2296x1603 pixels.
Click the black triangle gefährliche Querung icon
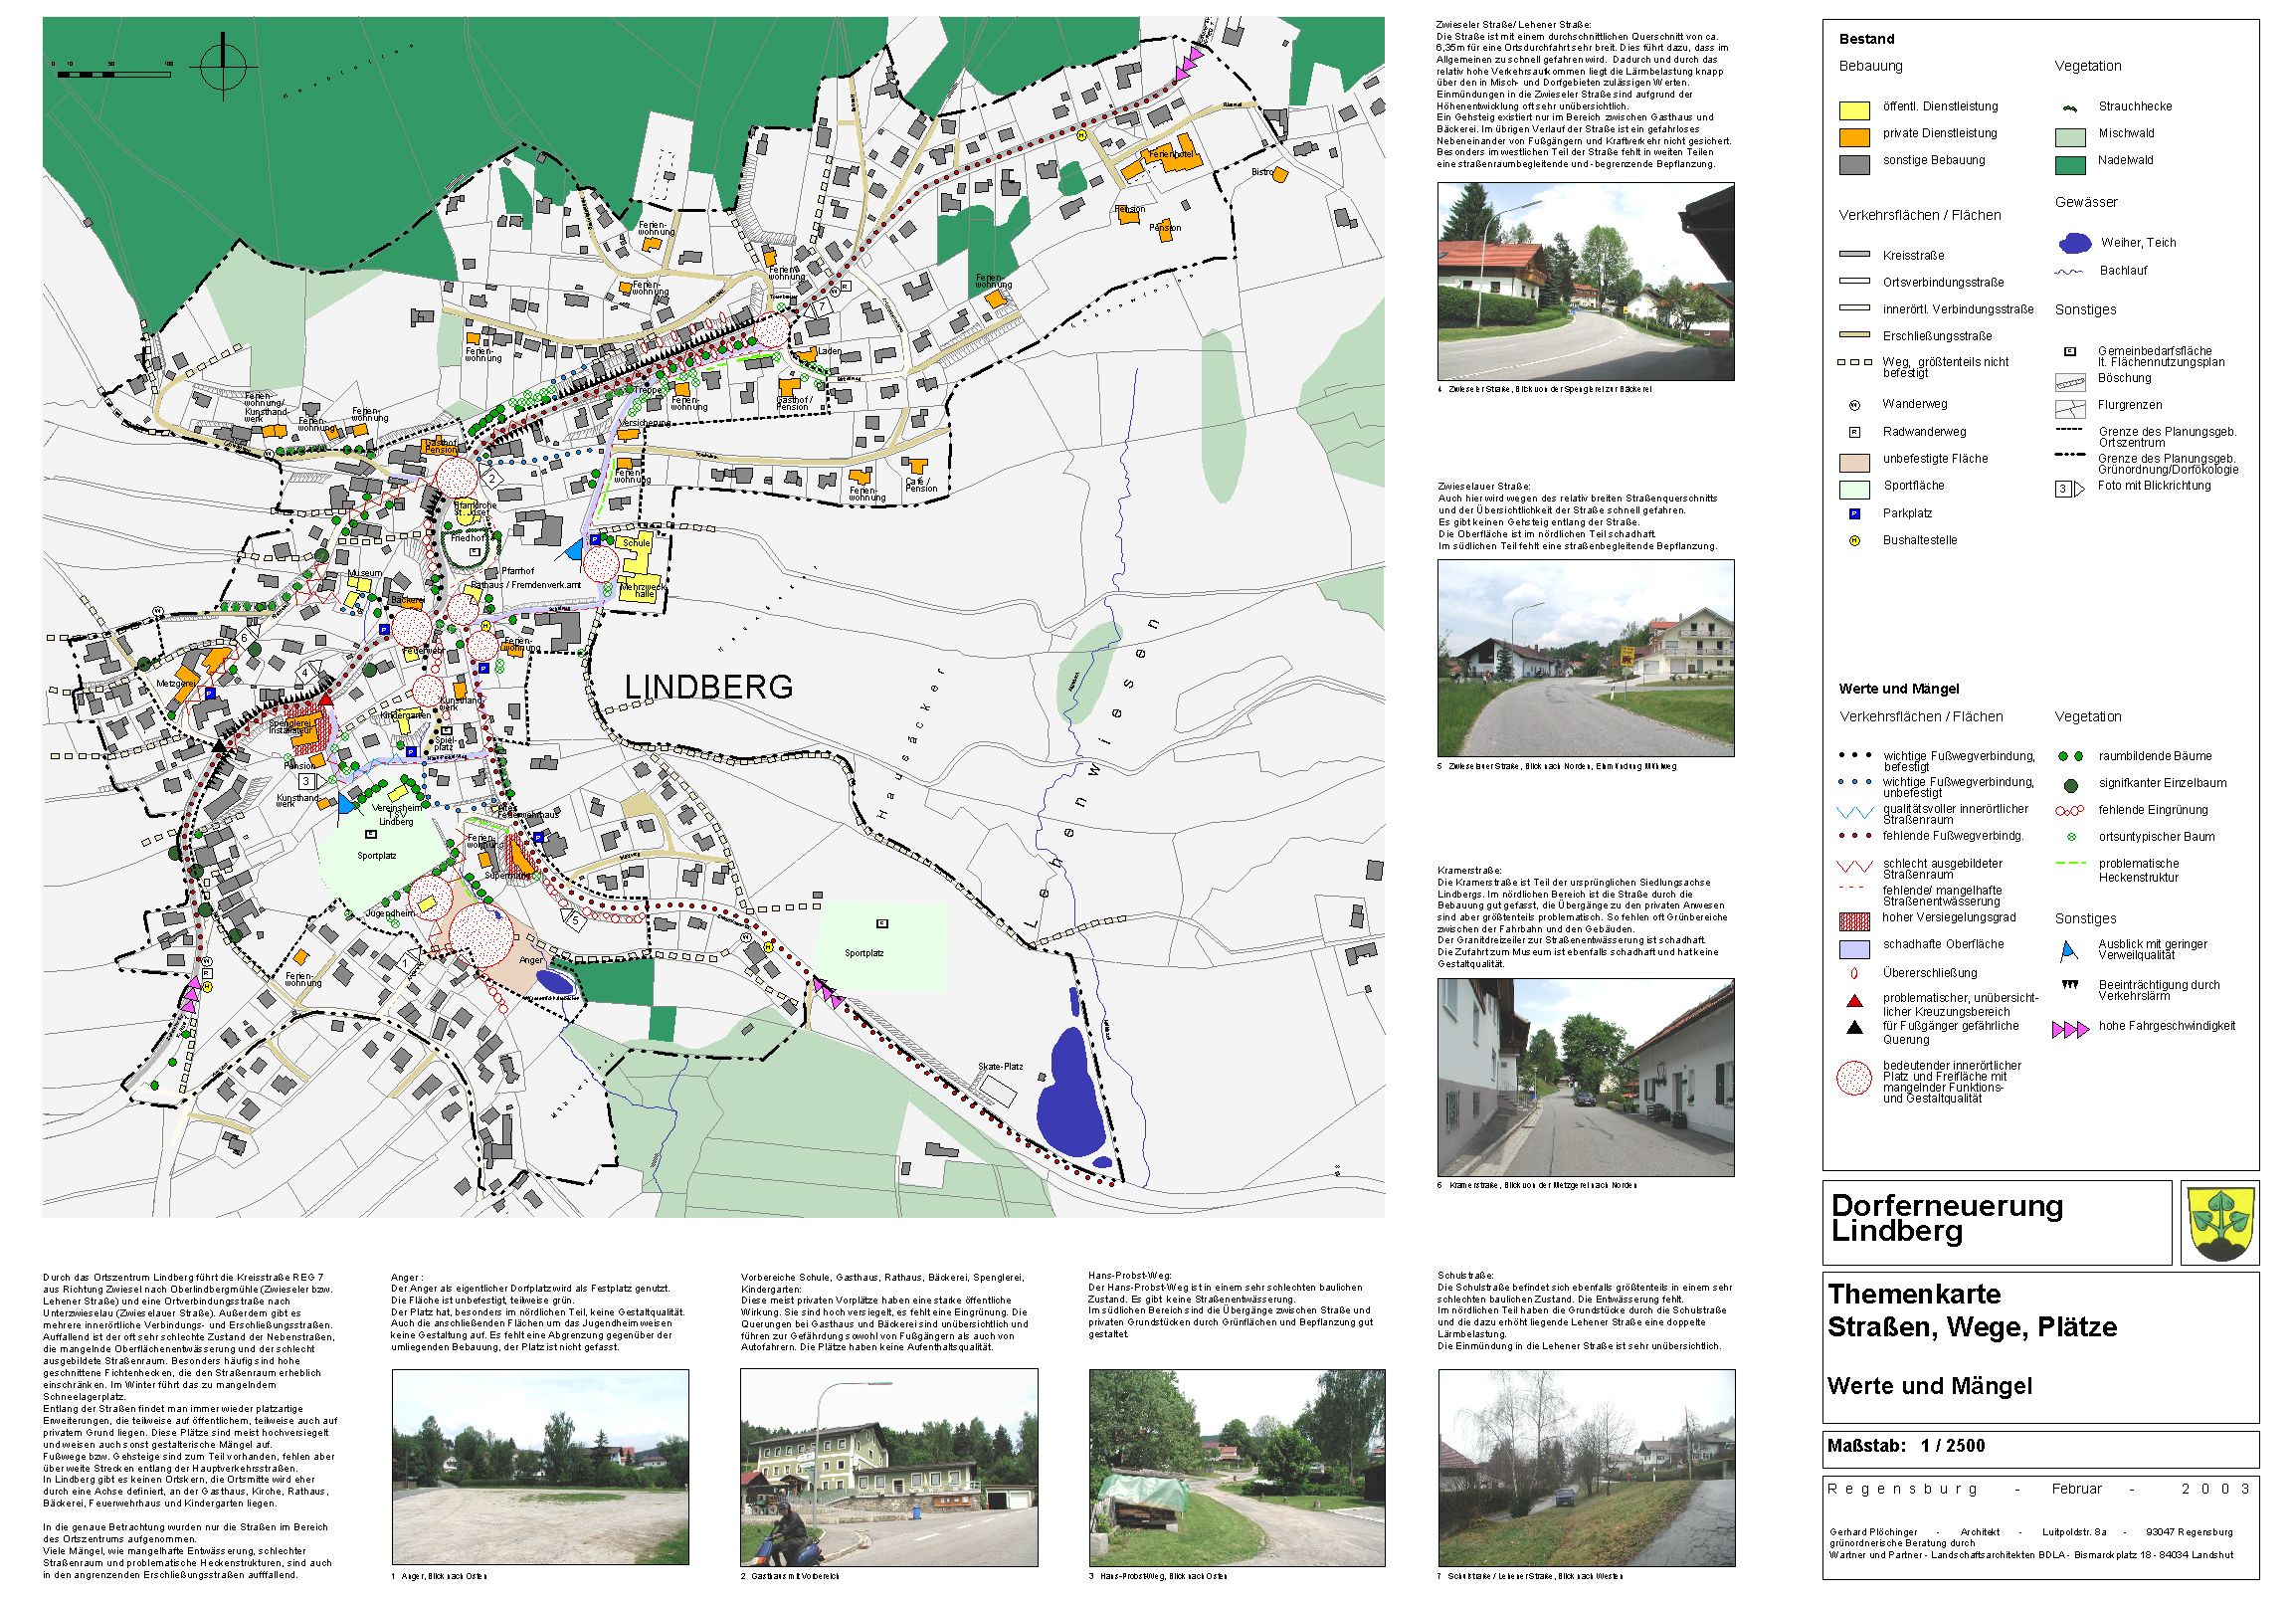[1854, 1027]
